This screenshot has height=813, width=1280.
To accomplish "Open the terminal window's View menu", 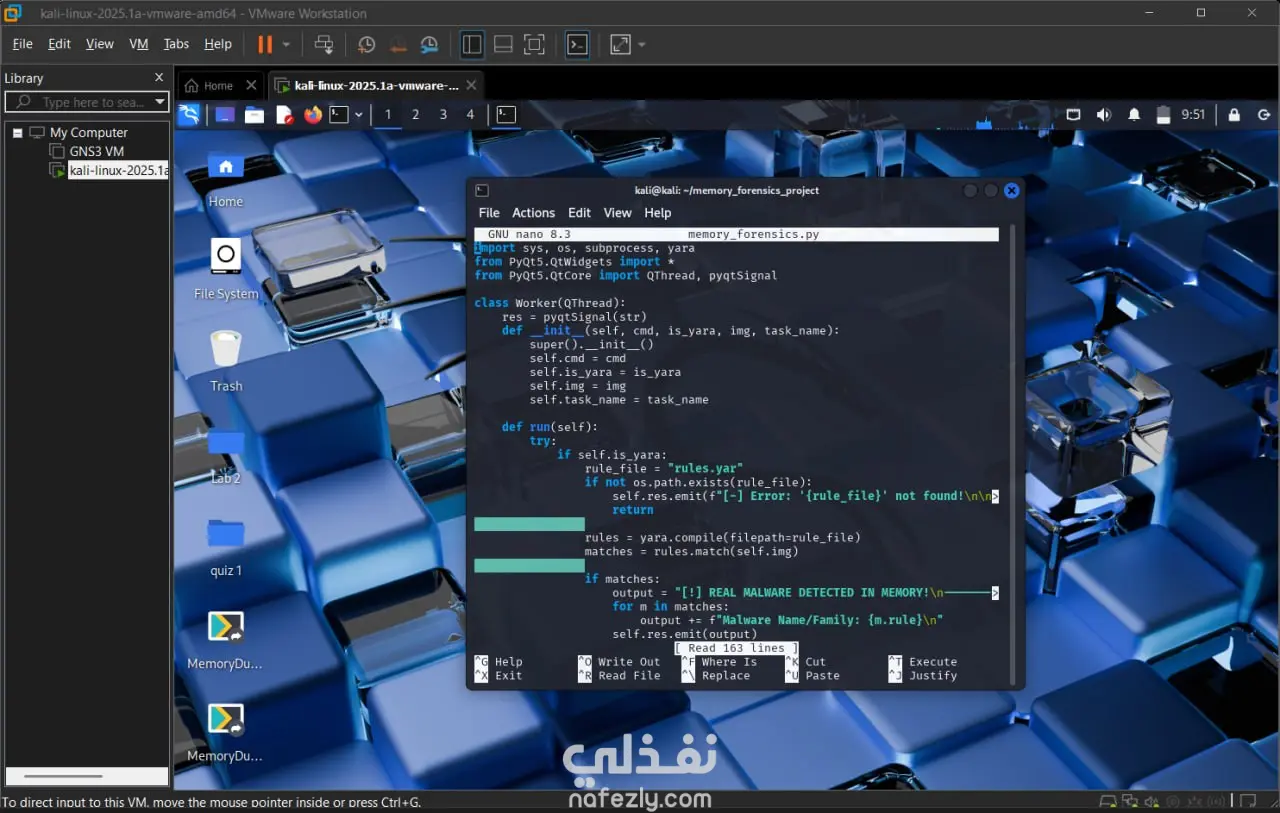I will point(617,213).
